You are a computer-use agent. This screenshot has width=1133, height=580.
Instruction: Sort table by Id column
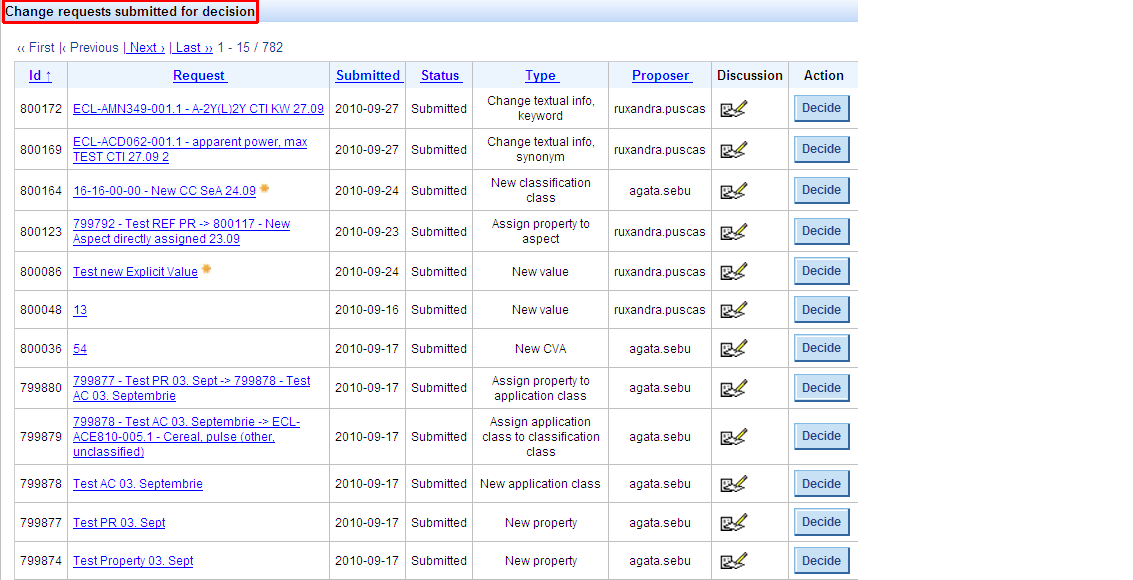pyautogui.click(x=40, y=76)
